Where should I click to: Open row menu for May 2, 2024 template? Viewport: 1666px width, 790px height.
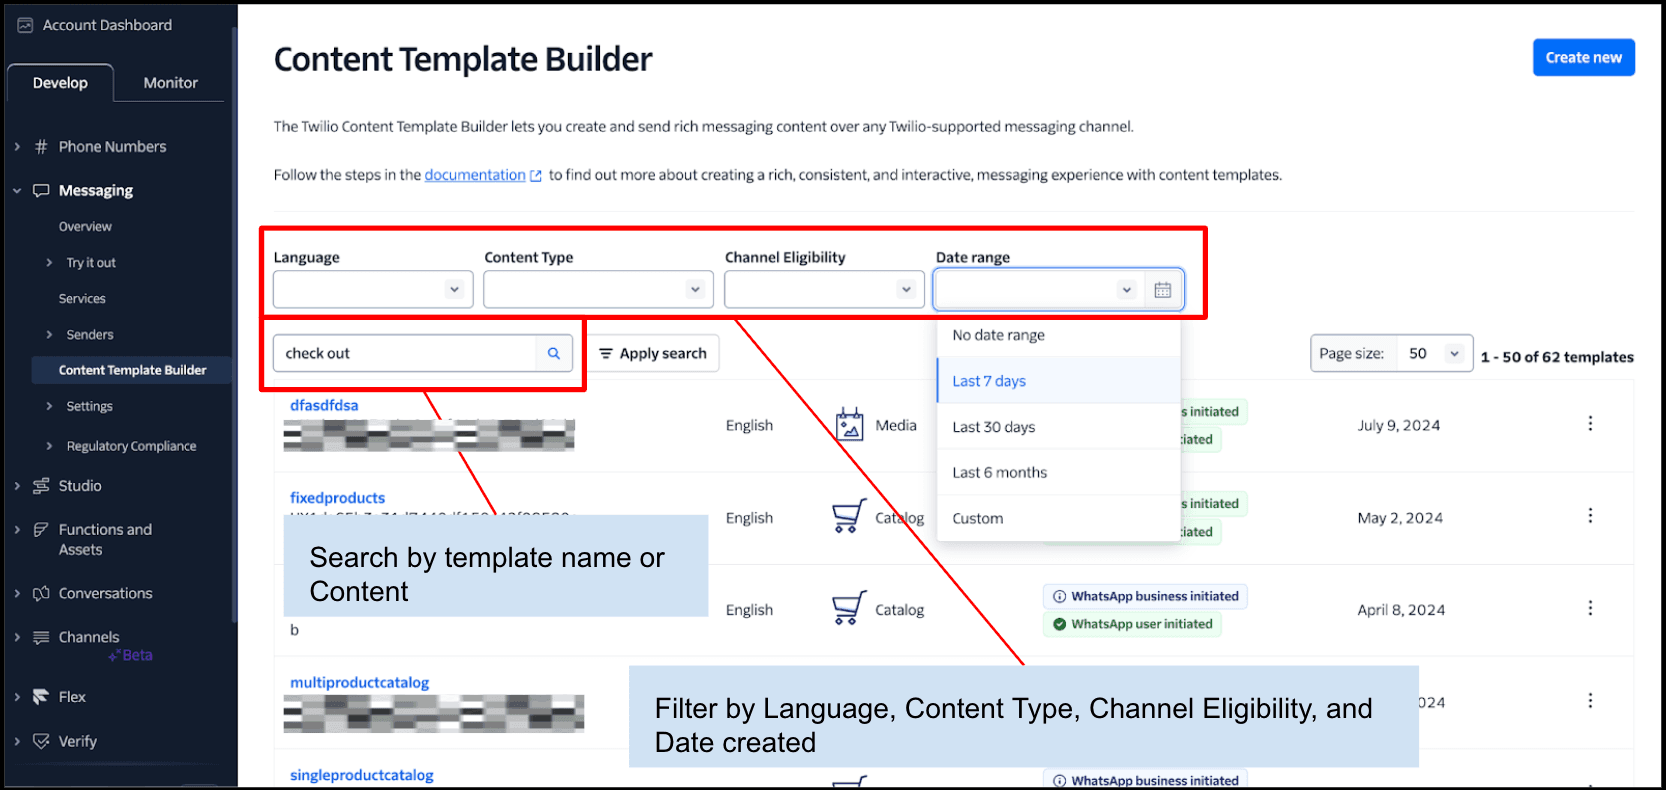point(1589,516)
